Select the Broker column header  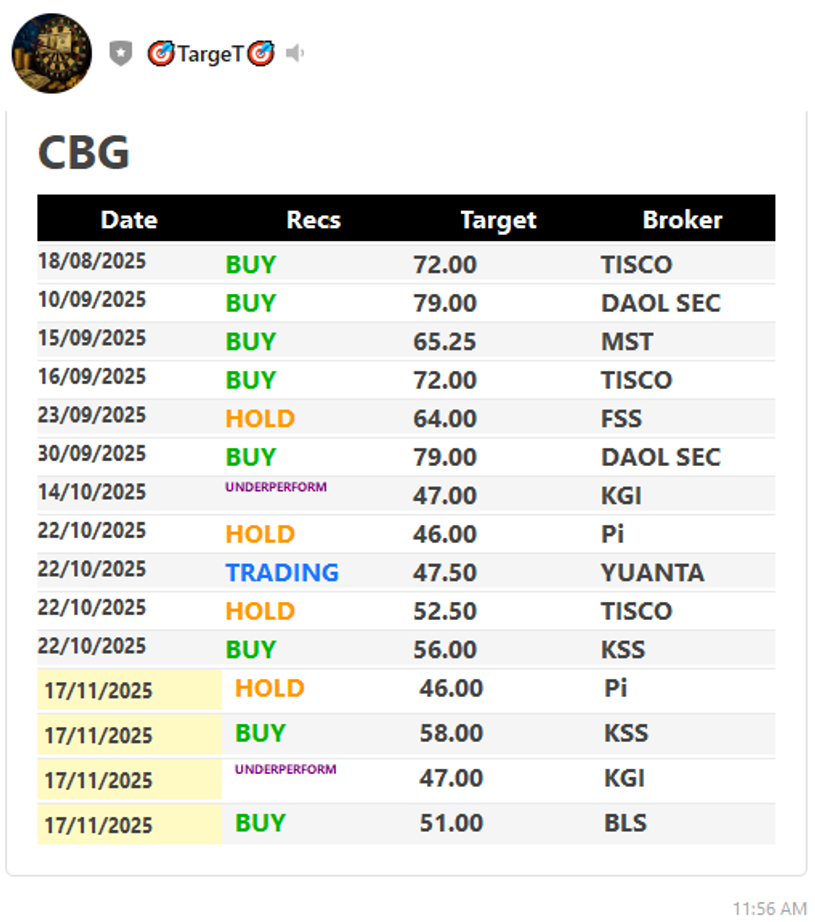[682, 220]
